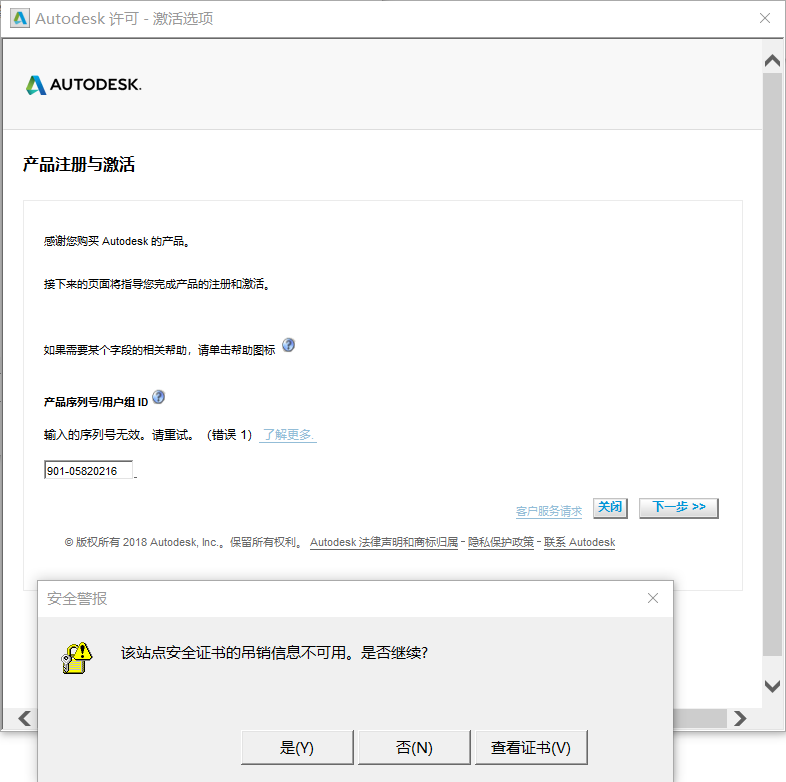786x782 pixels.
Task: Close the Autodesk 许可 window
Action: tap(764, 19)
